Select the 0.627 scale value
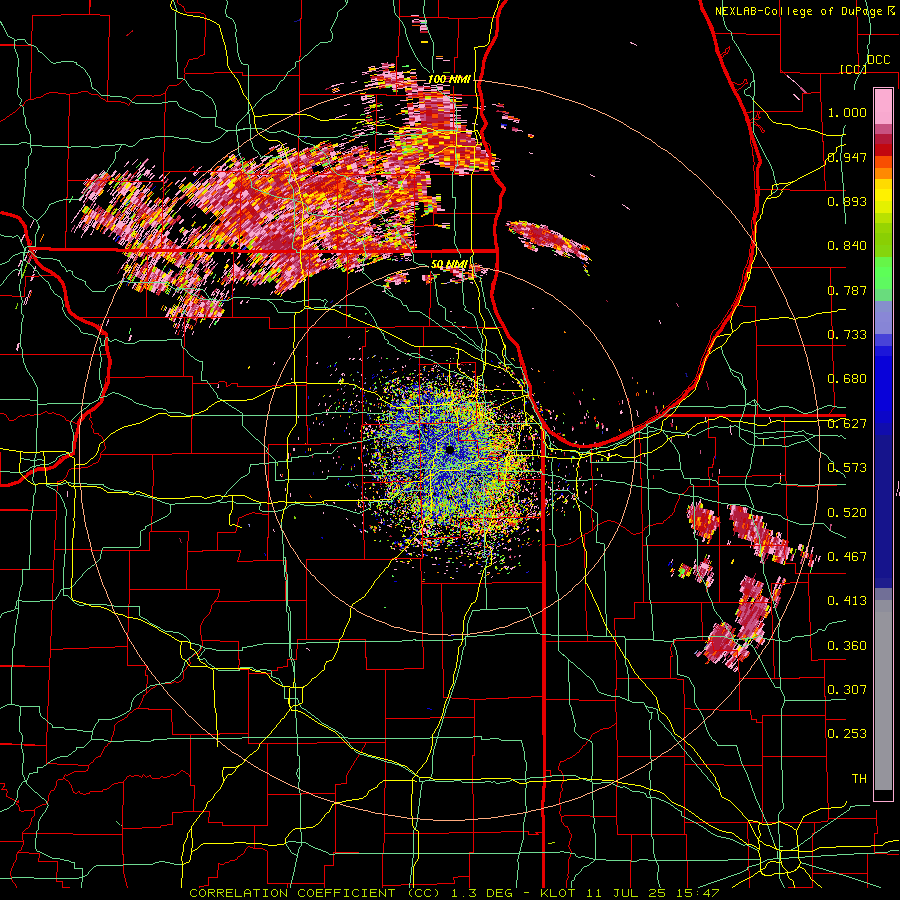900x900 pixels. coord(847,424)
